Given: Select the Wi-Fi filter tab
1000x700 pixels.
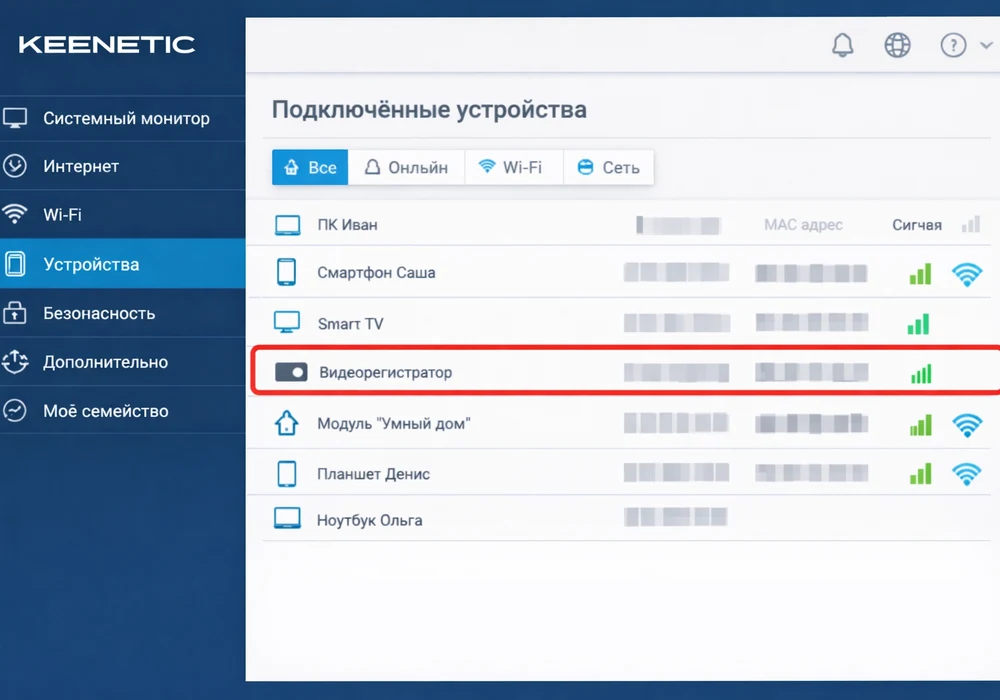Looking at the screenshot, I should pos(514,168).
